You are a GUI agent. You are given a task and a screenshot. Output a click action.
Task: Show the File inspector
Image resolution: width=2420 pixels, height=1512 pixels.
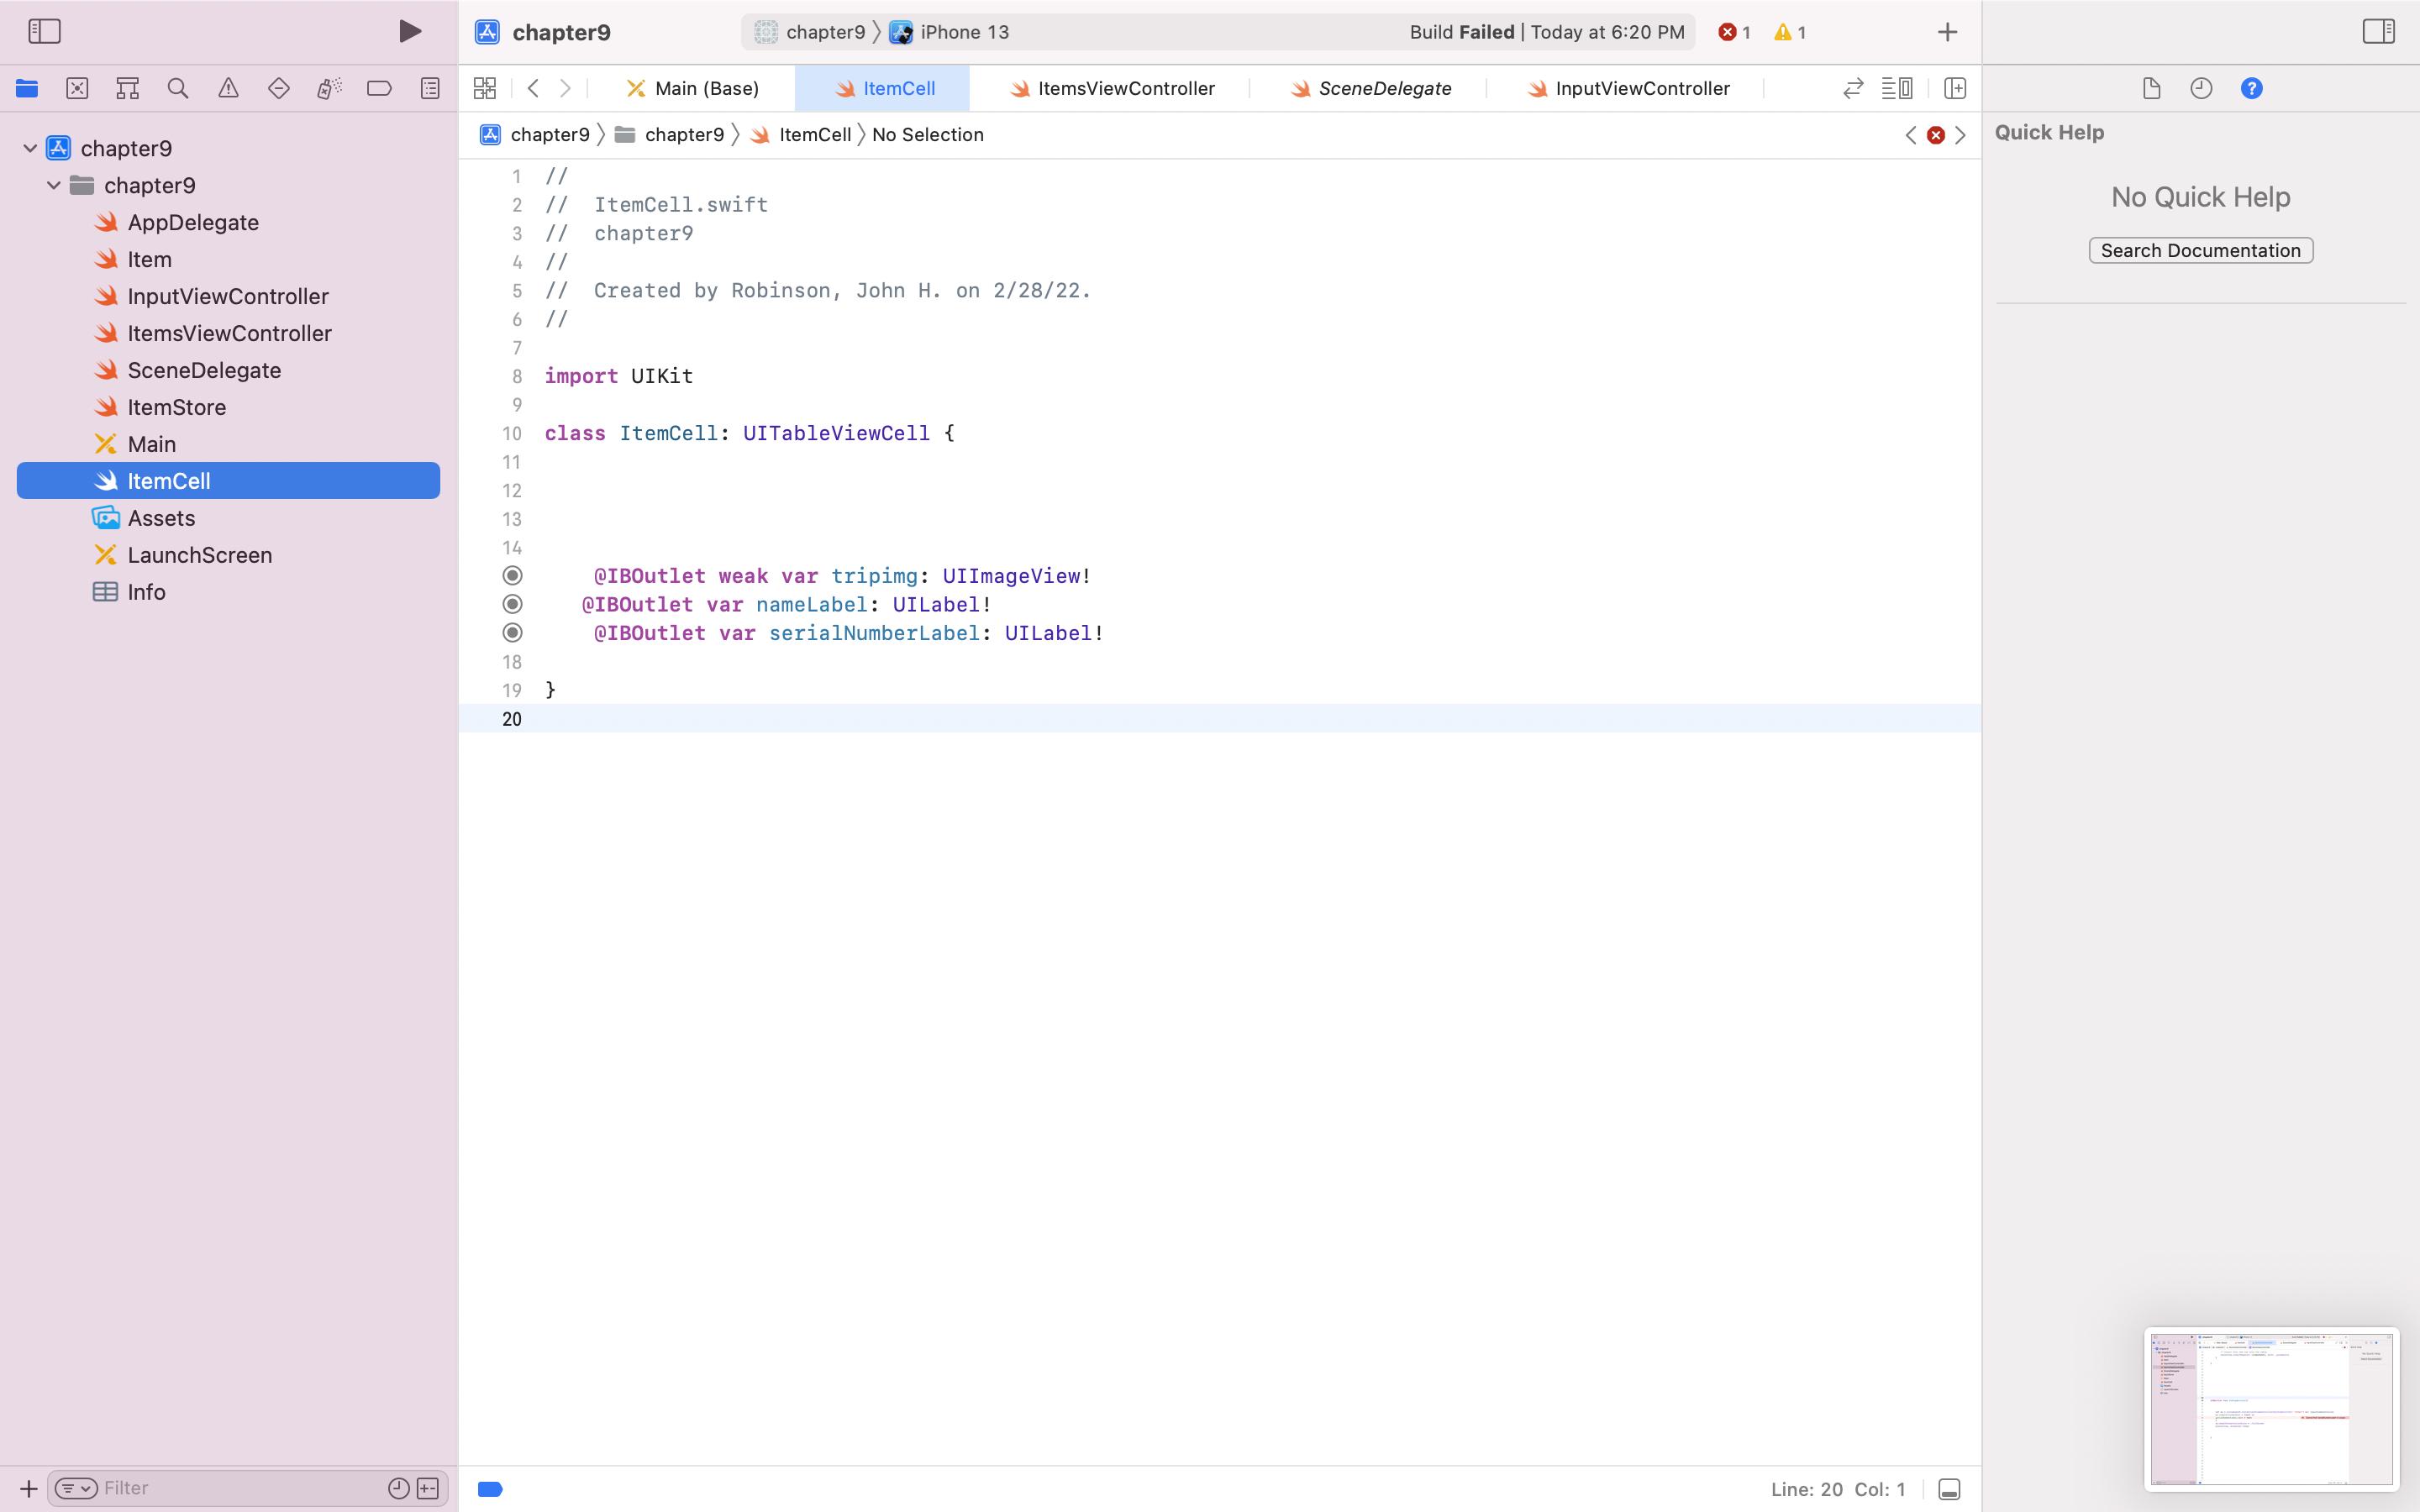click(2151, 89)
